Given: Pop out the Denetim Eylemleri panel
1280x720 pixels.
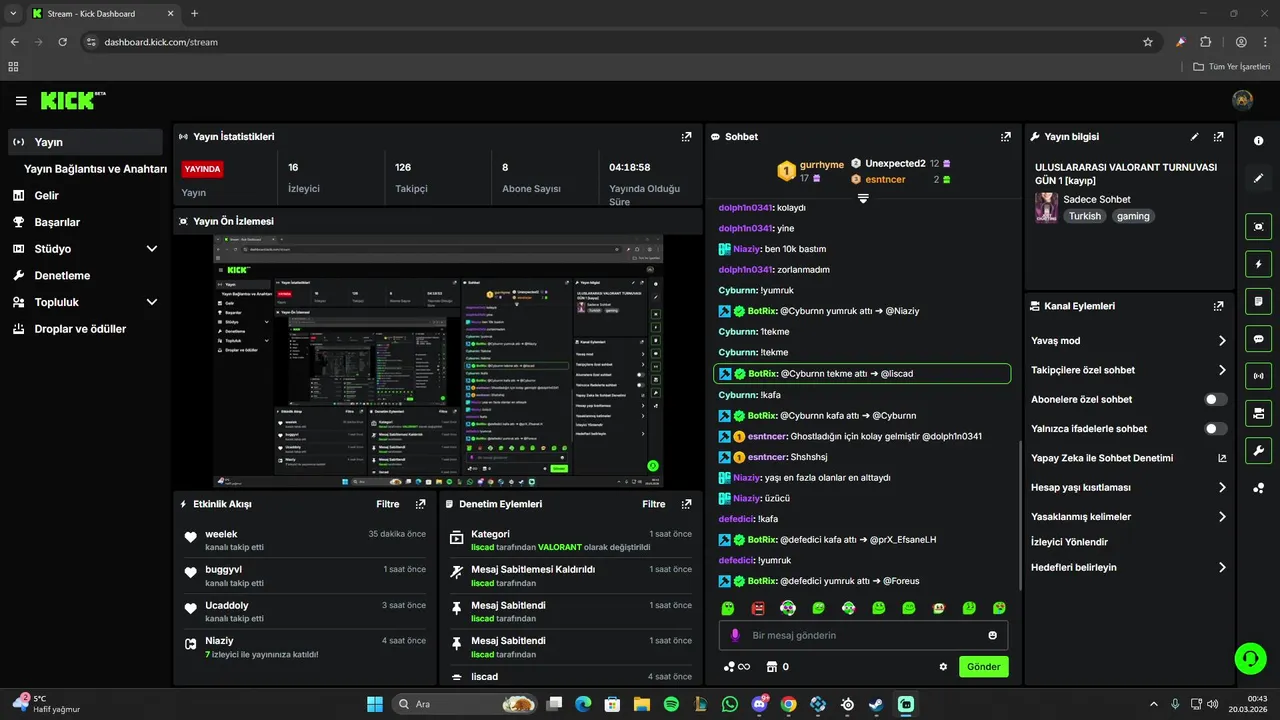Looking at the screenshot, I should coord(686,504).
